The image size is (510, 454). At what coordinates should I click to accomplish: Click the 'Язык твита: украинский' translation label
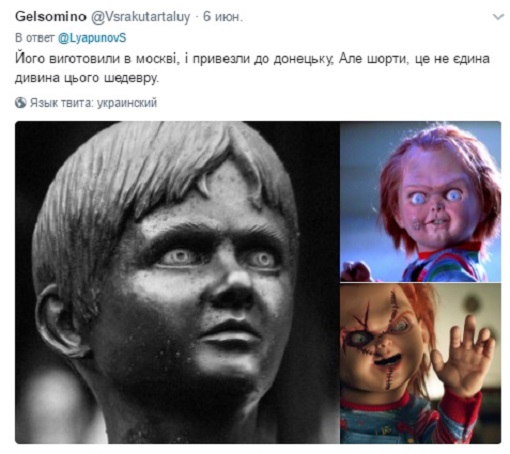click(x=93, y=103)
